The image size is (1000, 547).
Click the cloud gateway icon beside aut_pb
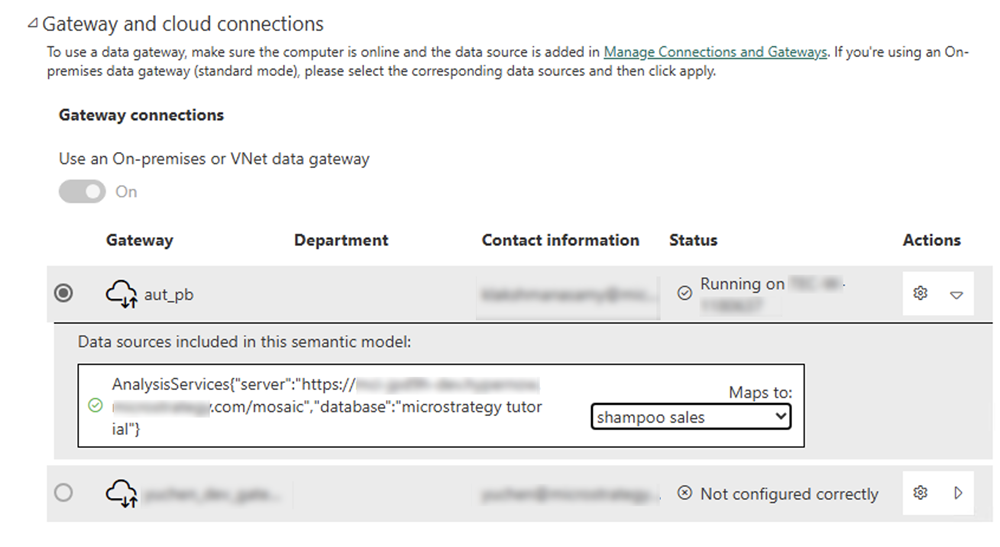pyautogui.click(x=121, y=294)
